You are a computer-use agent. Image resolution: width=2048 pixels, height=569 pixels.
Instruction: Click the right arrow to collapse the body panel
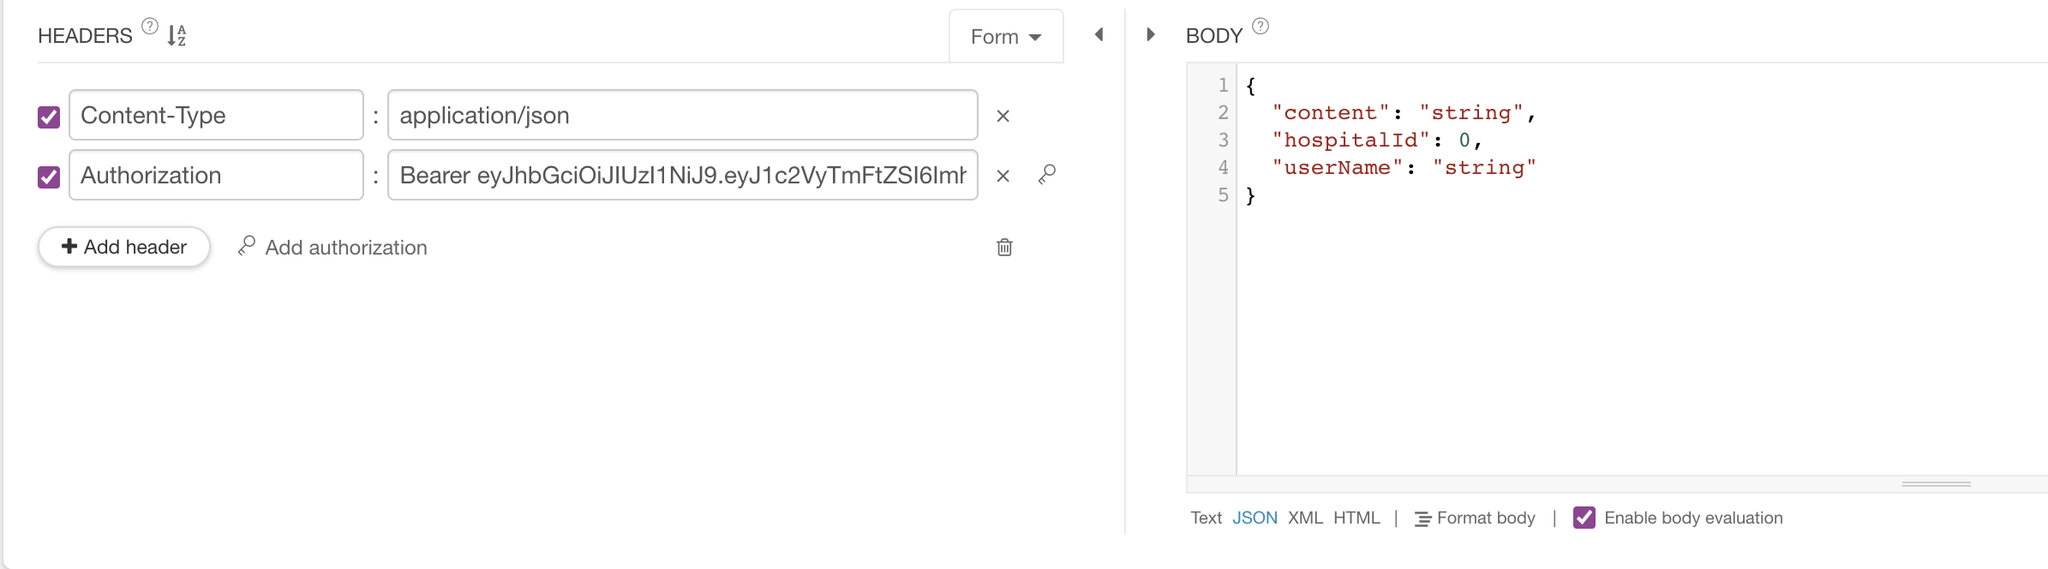(1150, 35)
